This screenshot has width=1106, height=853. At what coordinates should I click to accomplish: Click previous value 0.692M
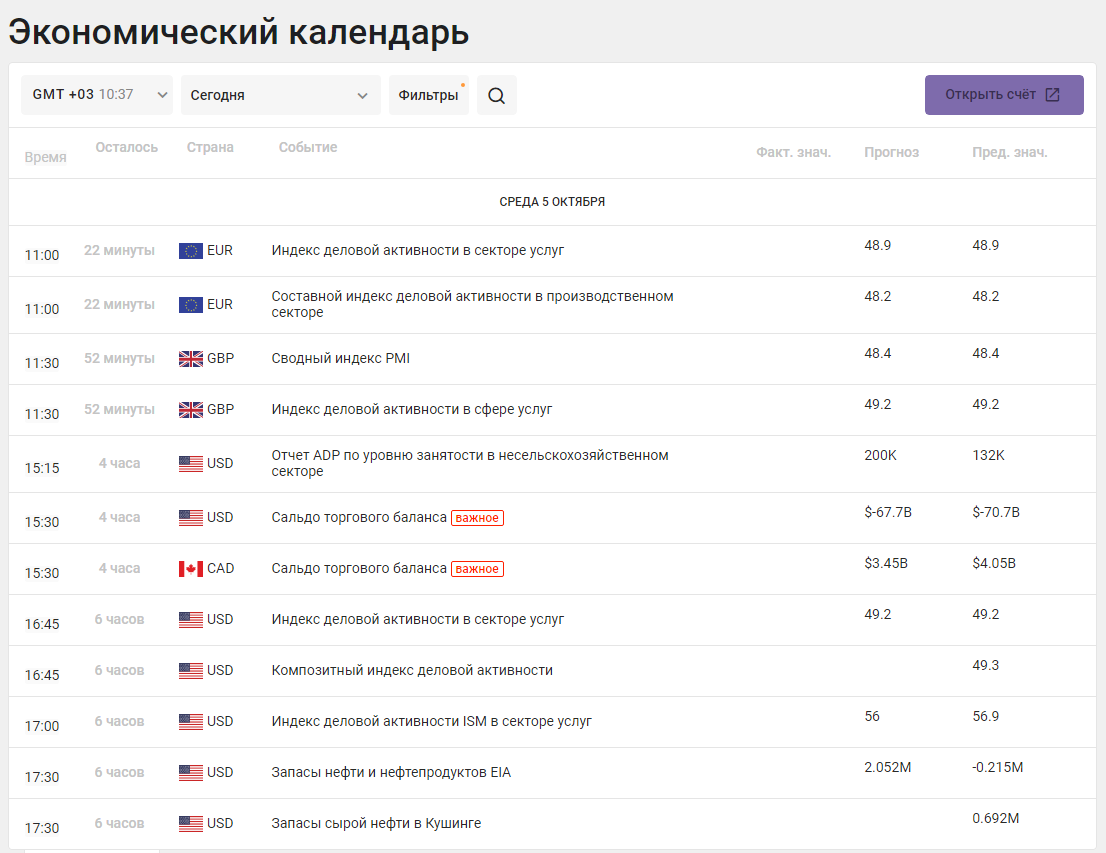(995, 818)
